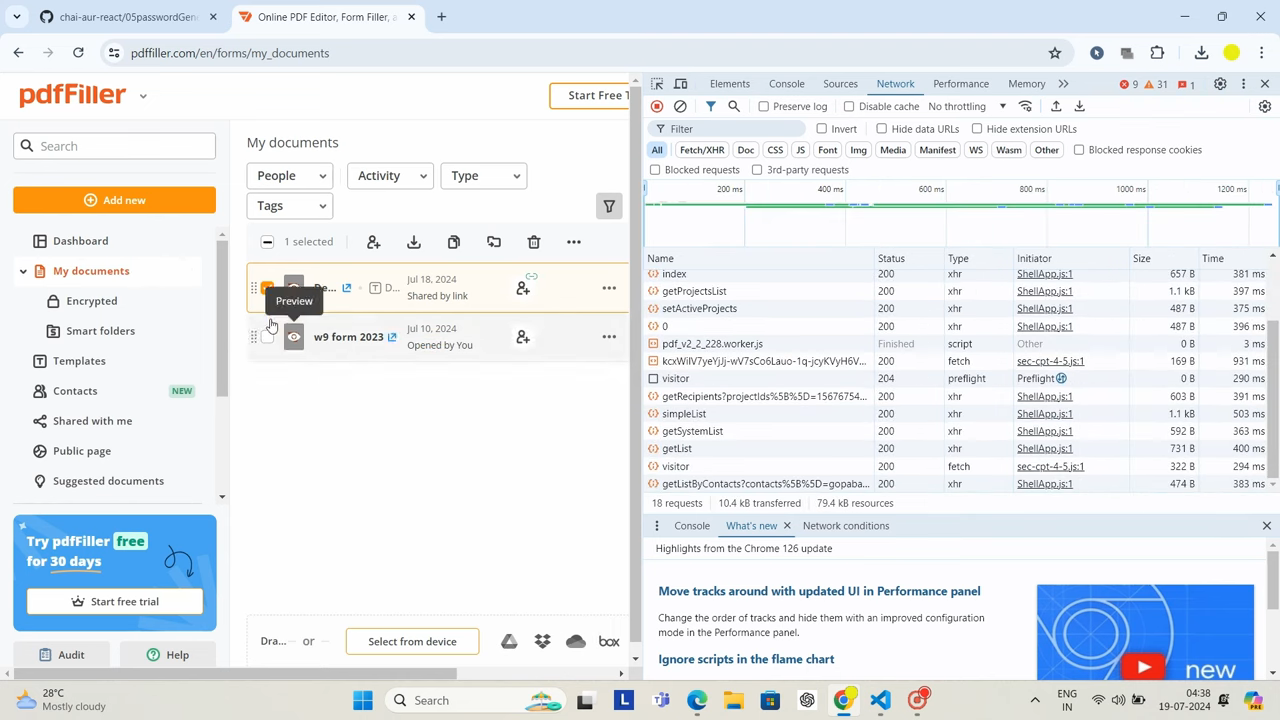Deselect all with the 1 selected checkbox
1280x720 pixels.
267,242
